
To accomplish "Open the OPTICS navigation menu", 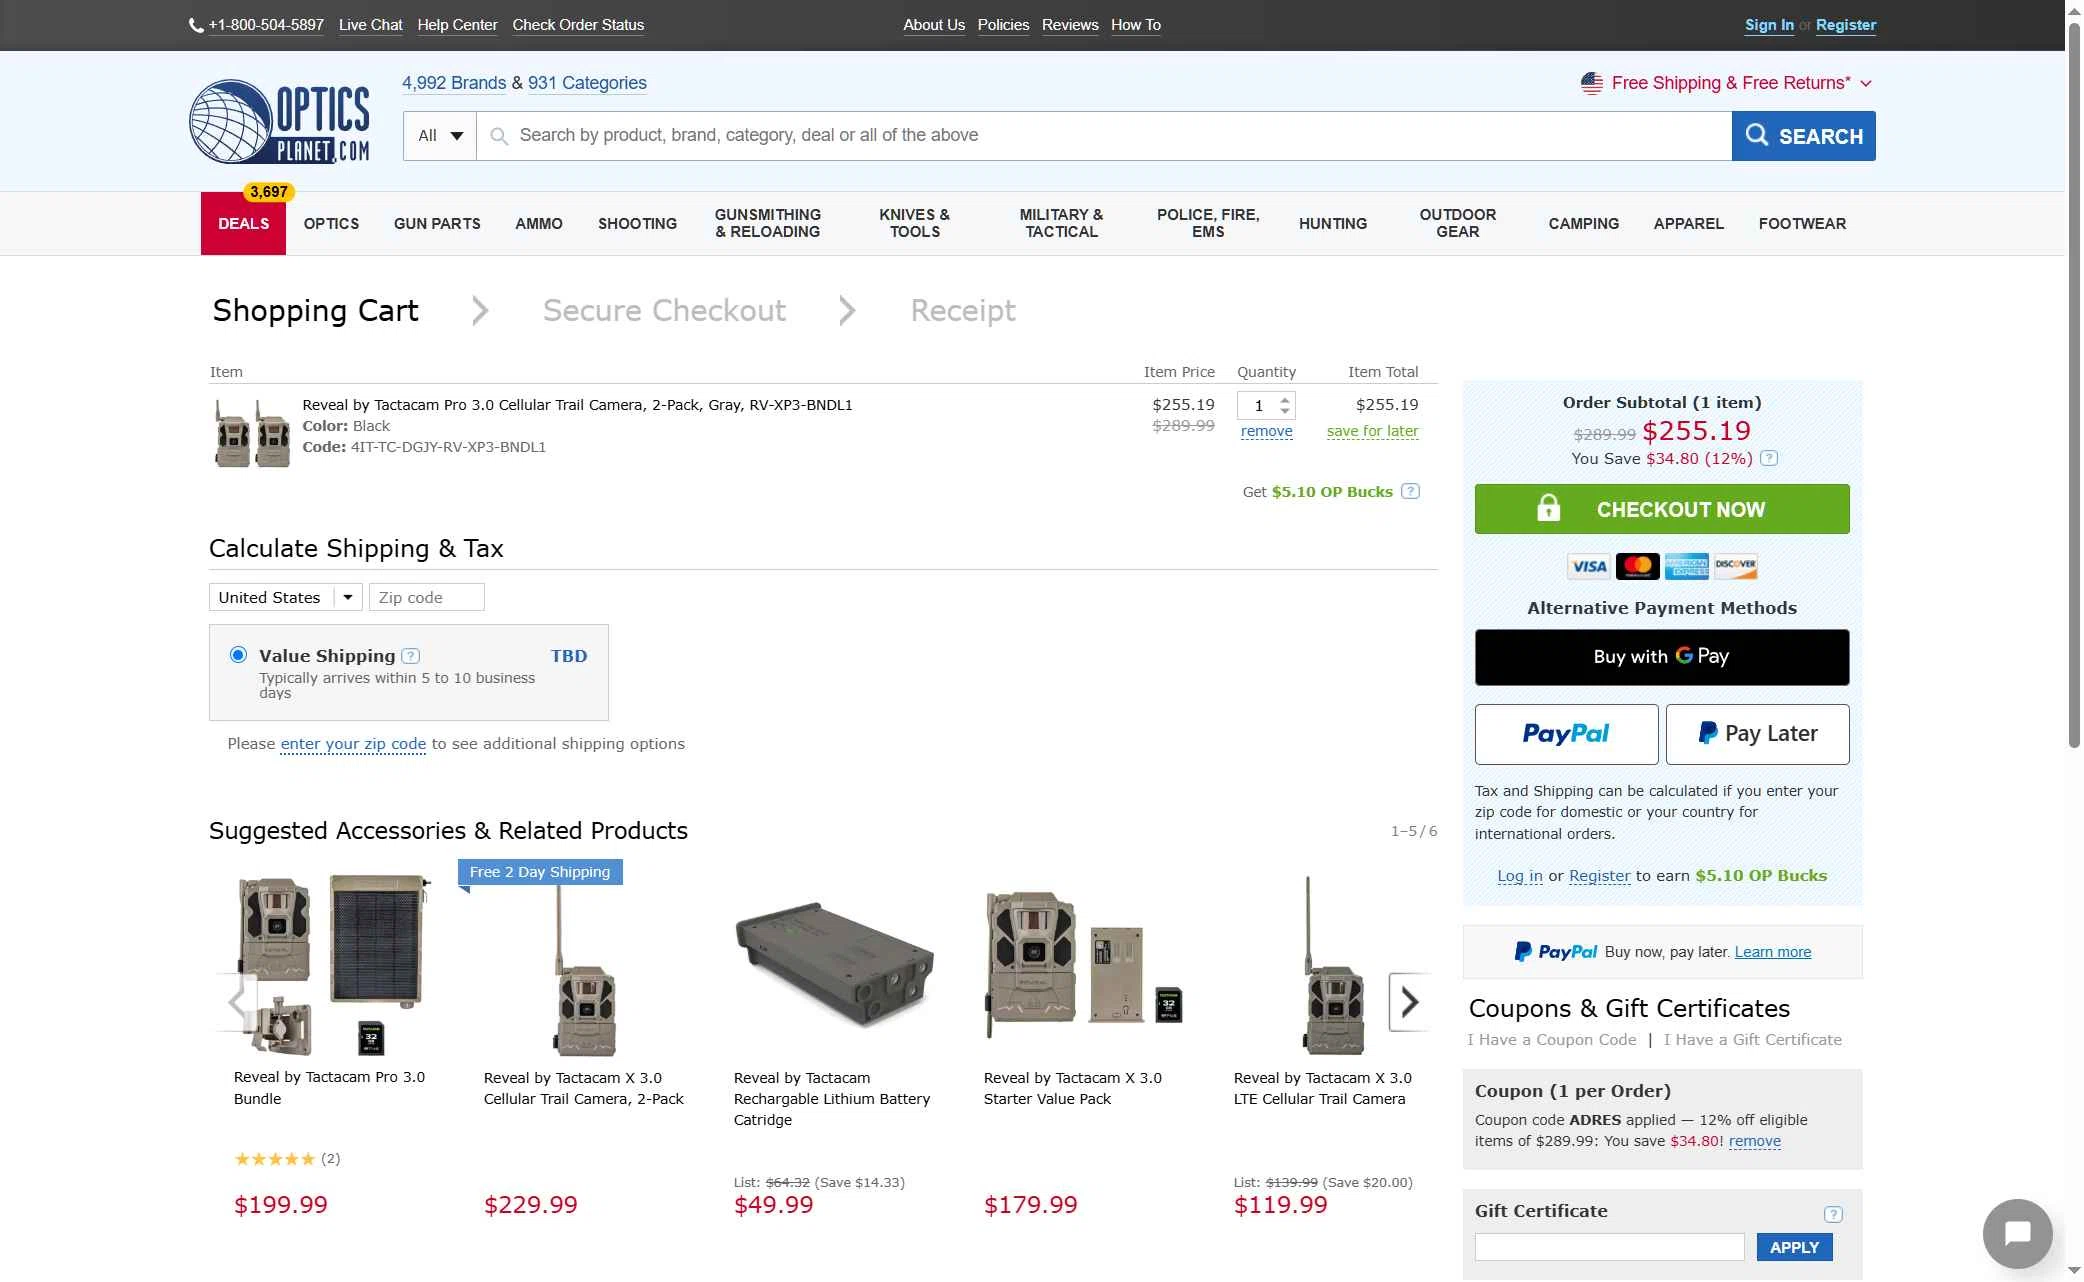I will click(331, 223).
